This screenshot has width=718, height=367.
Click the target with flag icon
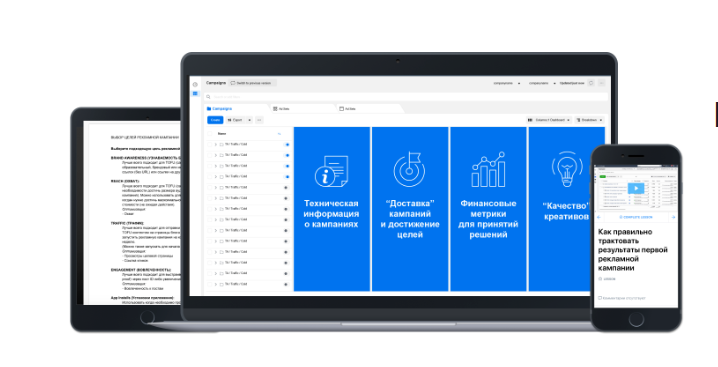coord(409,169)
